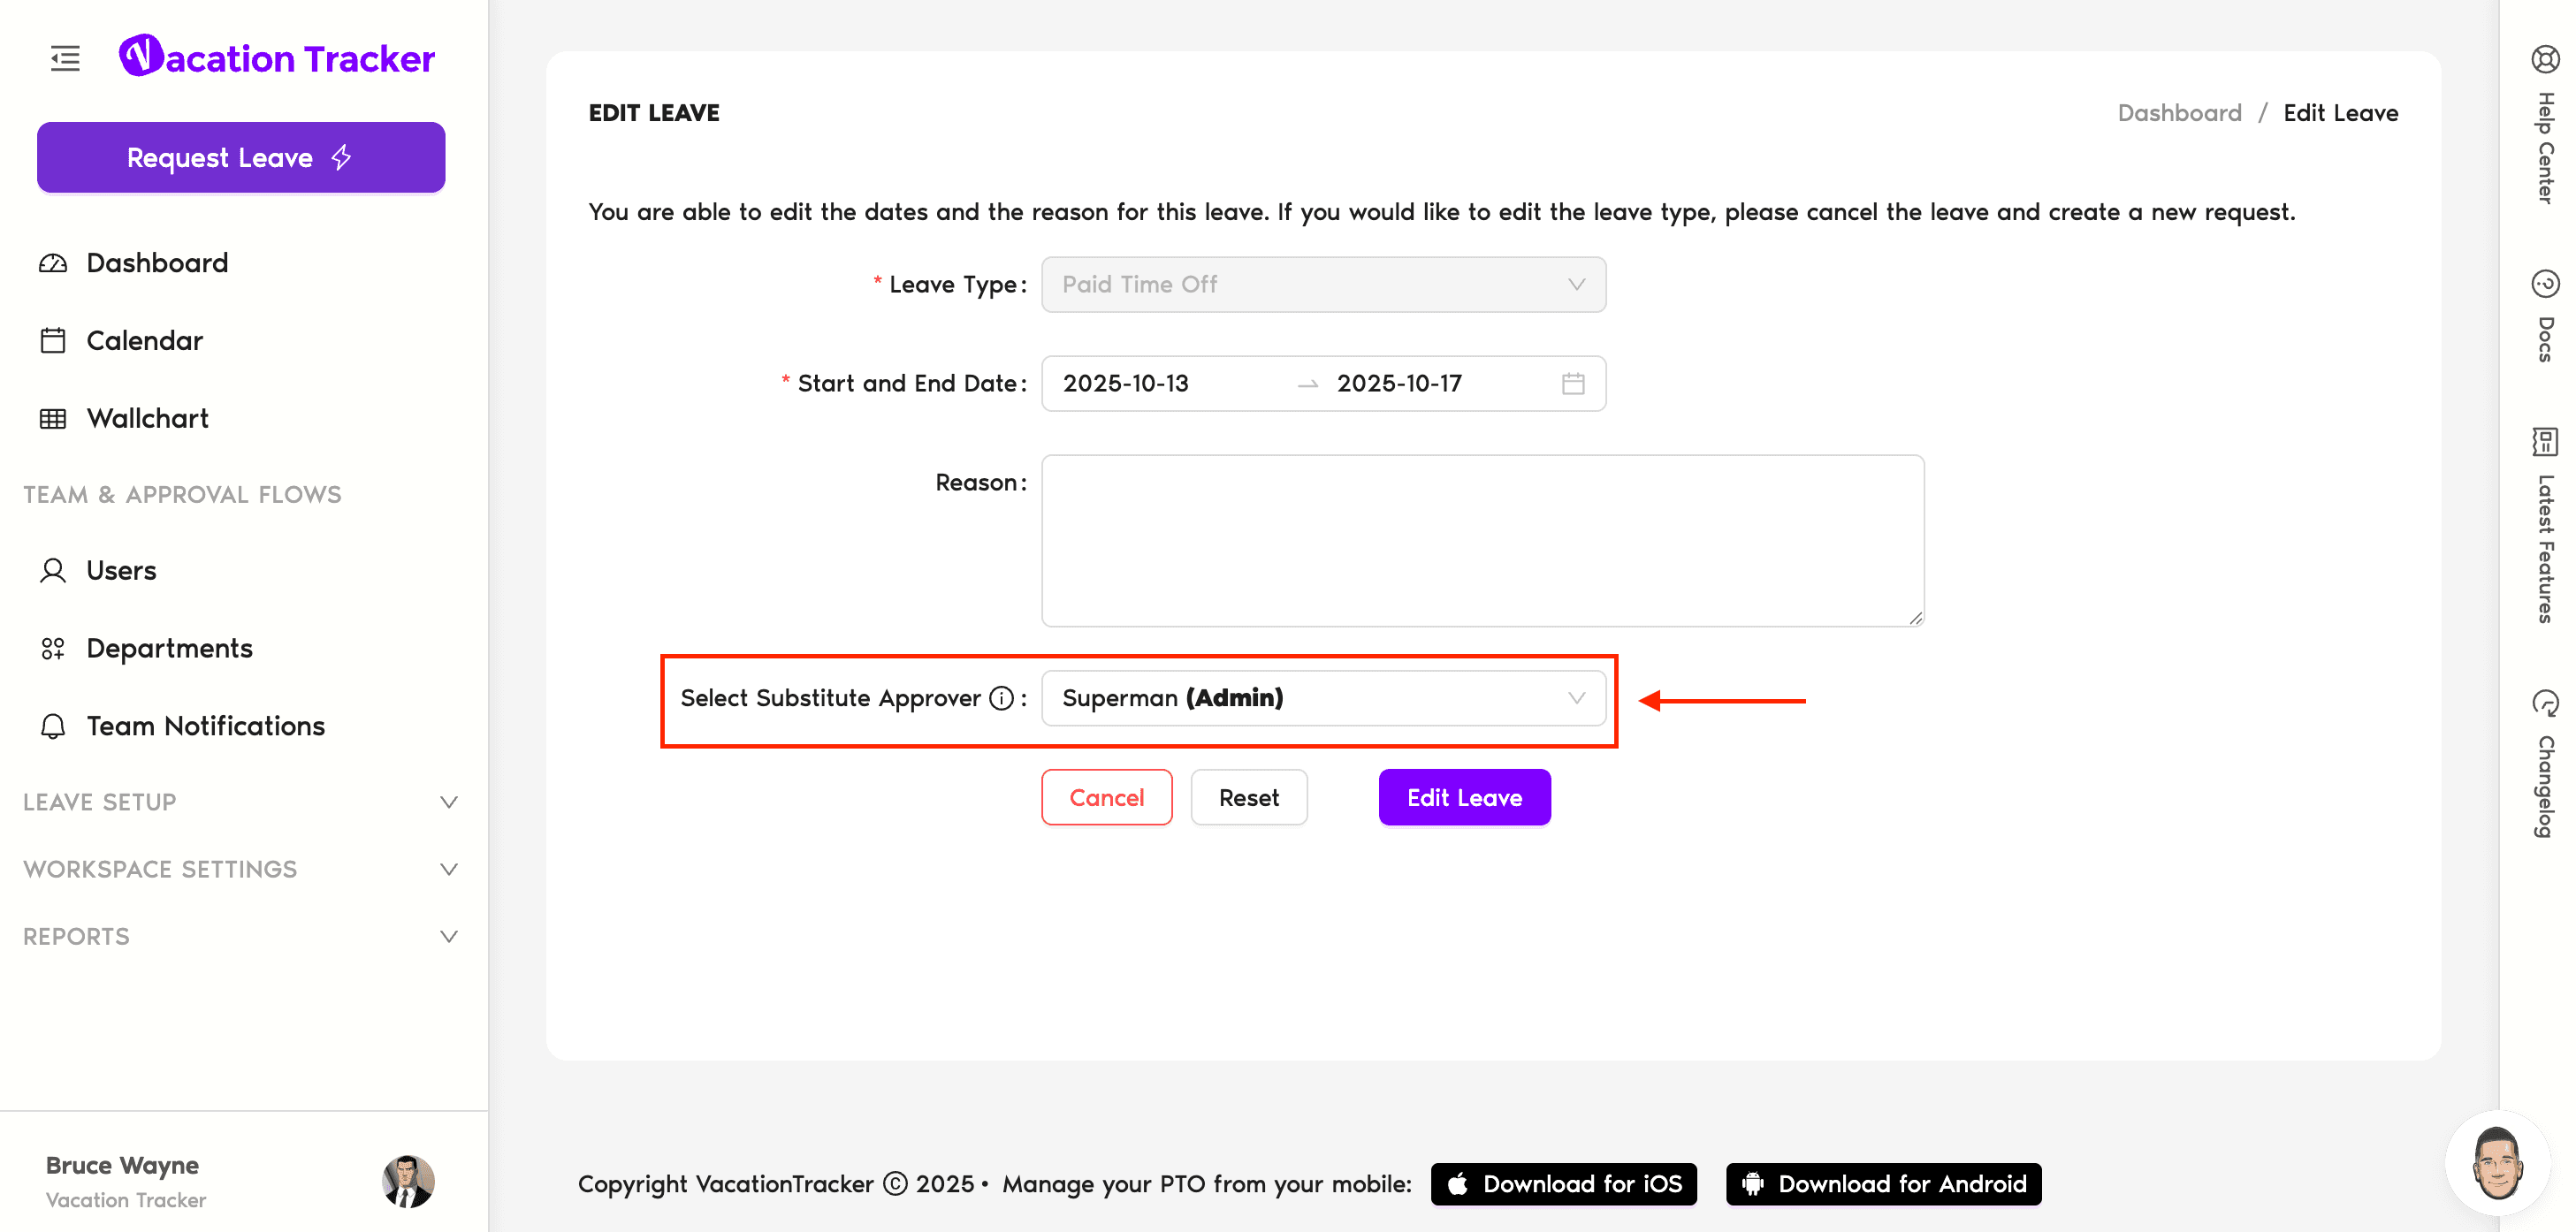Click the info icon beside Substitute Approver
This screenshot has height=1232, width=2576.
coord(1001,698)
